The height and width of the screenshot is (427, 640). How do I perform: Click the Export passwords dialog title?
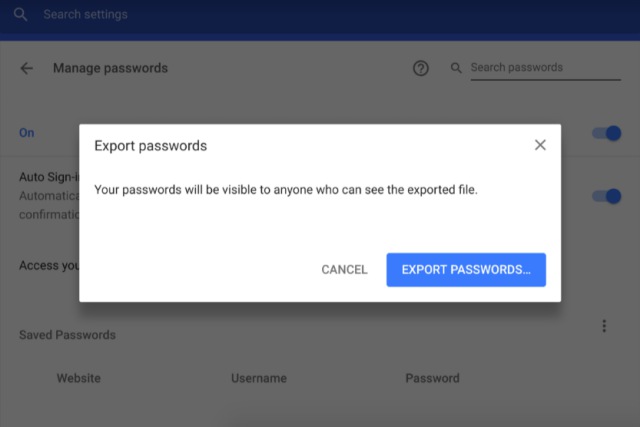pos(151,146)
